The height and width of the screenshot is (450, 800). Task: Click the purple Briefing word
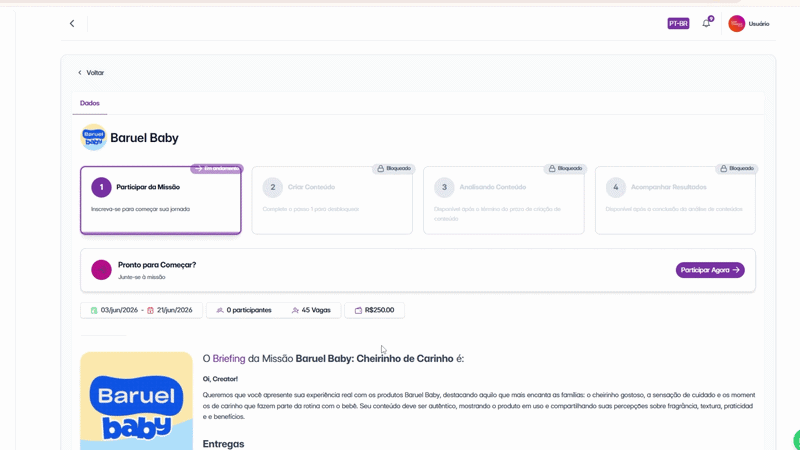[x=229, y=359]
